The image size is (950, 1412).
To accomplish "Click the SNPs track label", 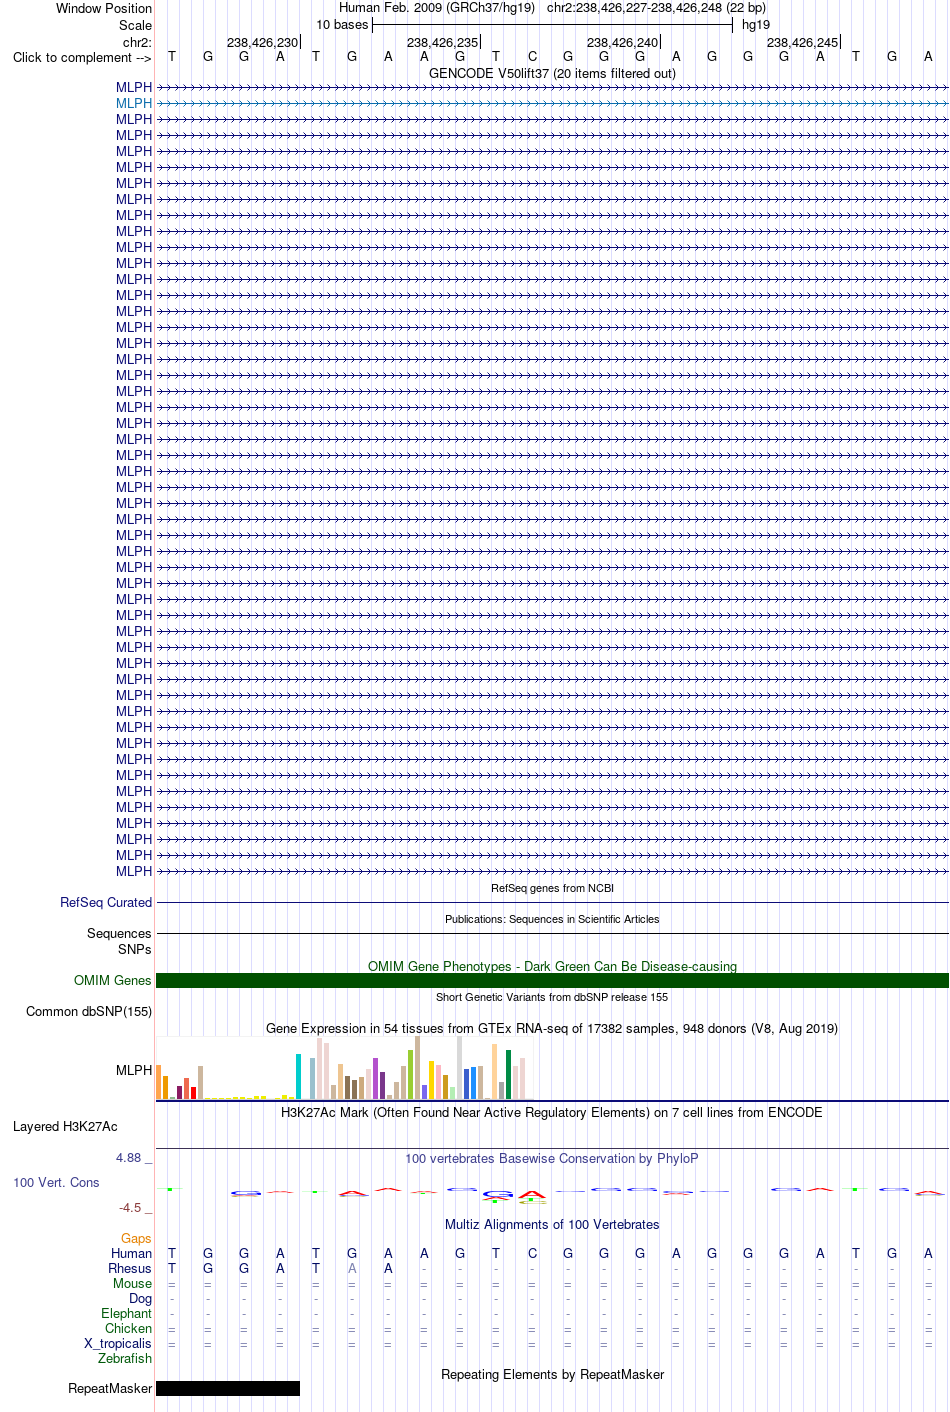I will (x=135, y=949).
